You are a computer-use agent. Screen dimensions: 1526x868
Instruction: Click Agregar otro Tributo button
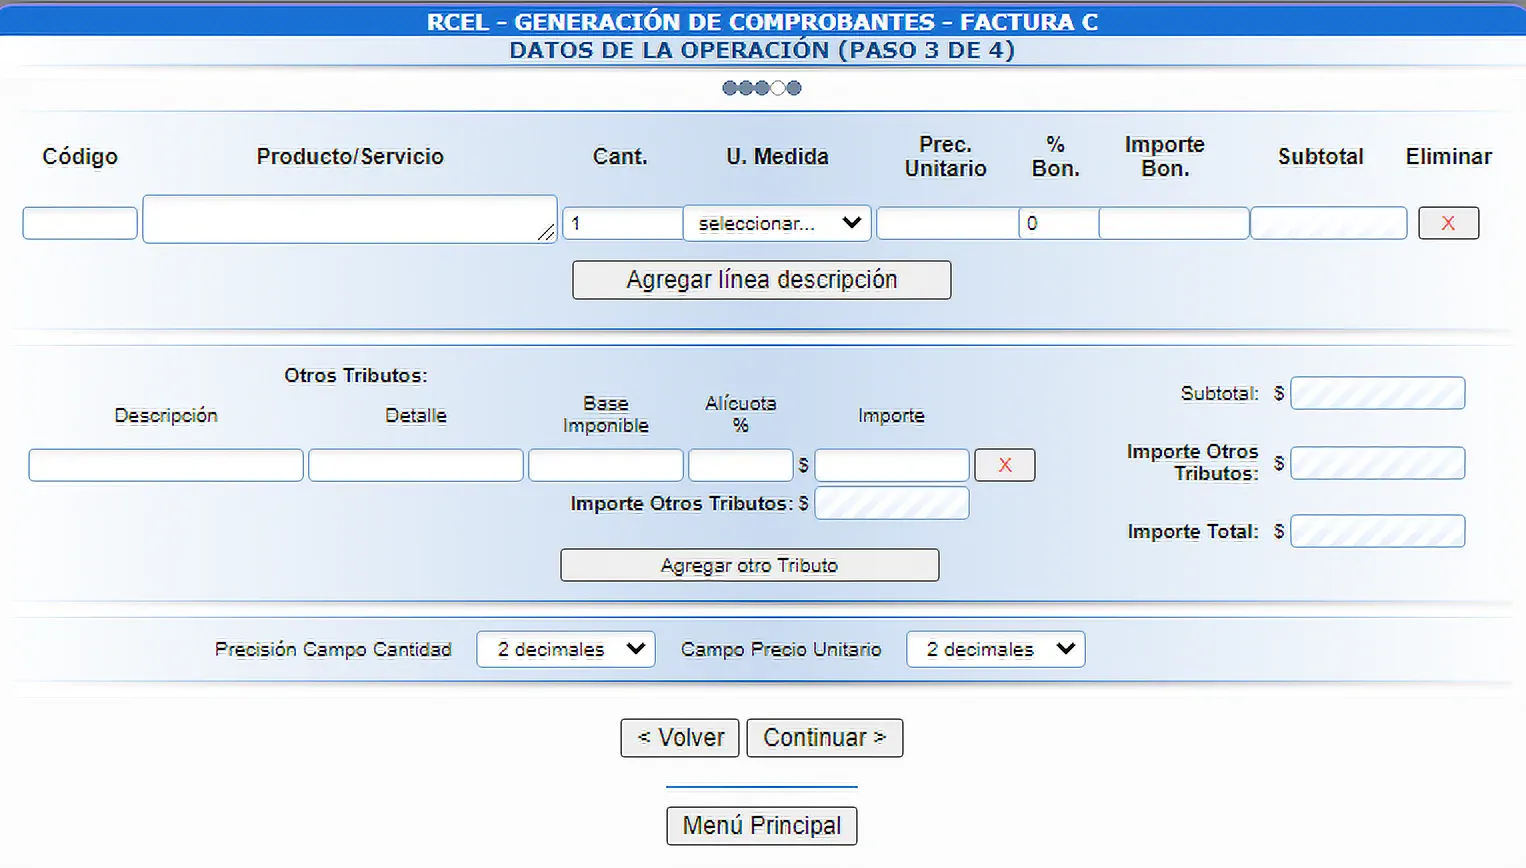[749, 565]
